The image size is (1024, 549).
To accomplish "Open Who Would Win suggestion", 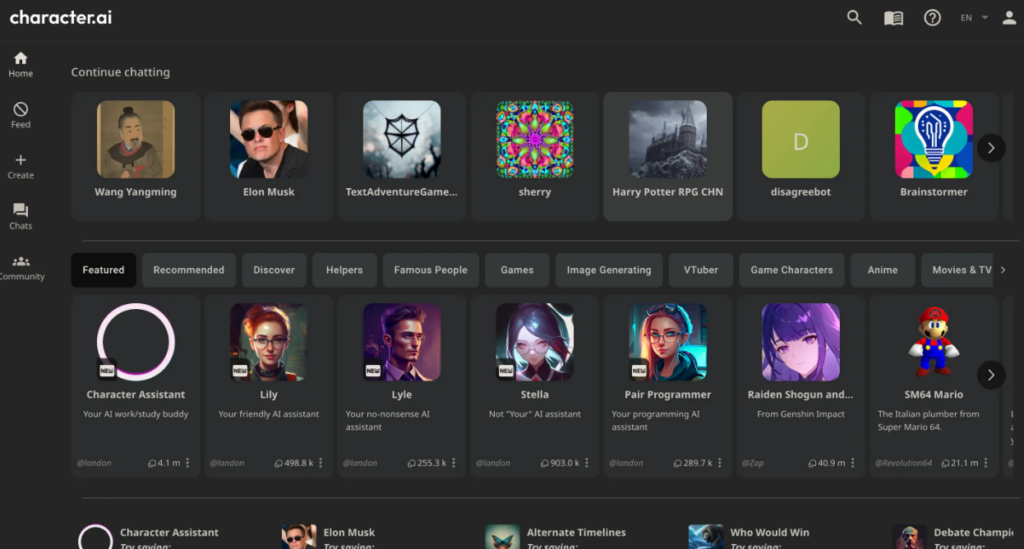I will tap(749, 537).
